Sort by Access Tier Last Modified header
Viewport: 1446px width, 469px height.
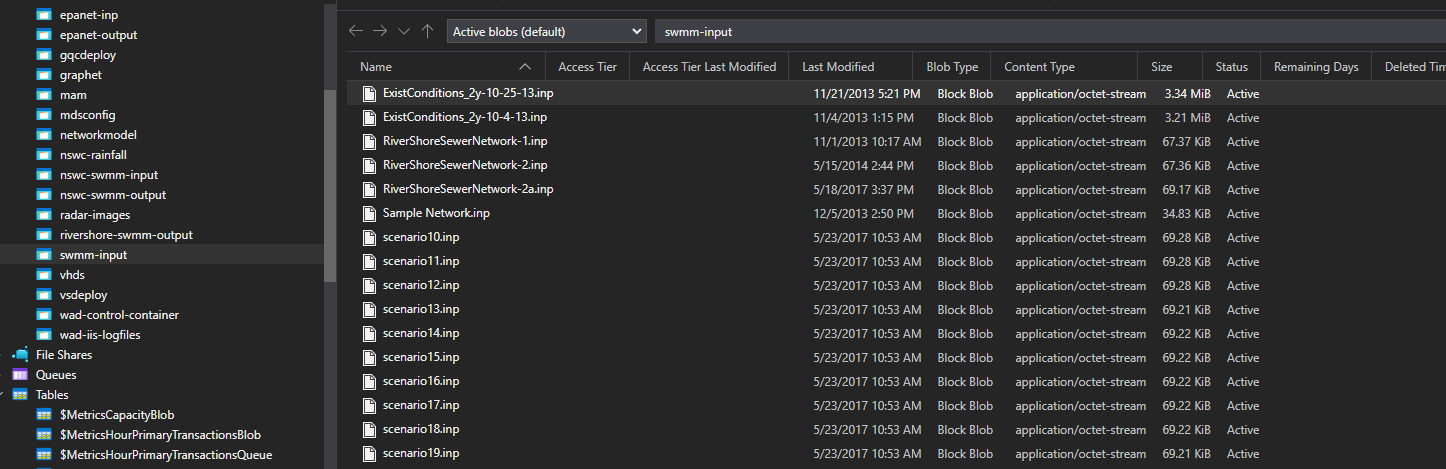(x=709, y=67)
